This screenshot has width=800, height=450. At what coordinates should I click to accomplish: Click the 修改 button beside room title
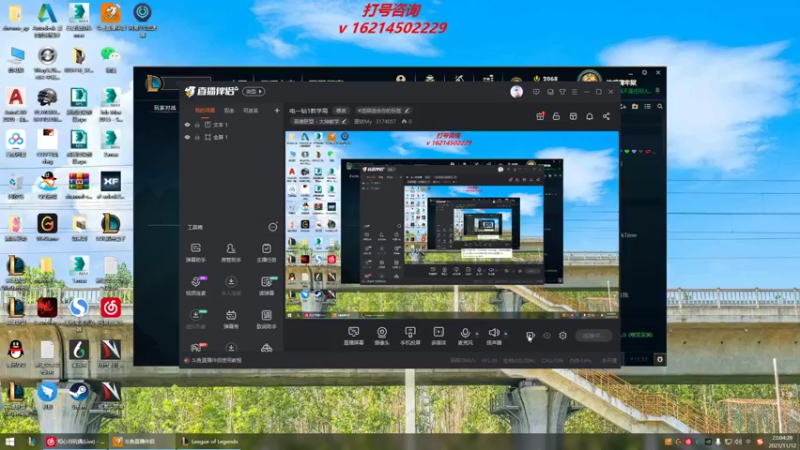[341, 110]
